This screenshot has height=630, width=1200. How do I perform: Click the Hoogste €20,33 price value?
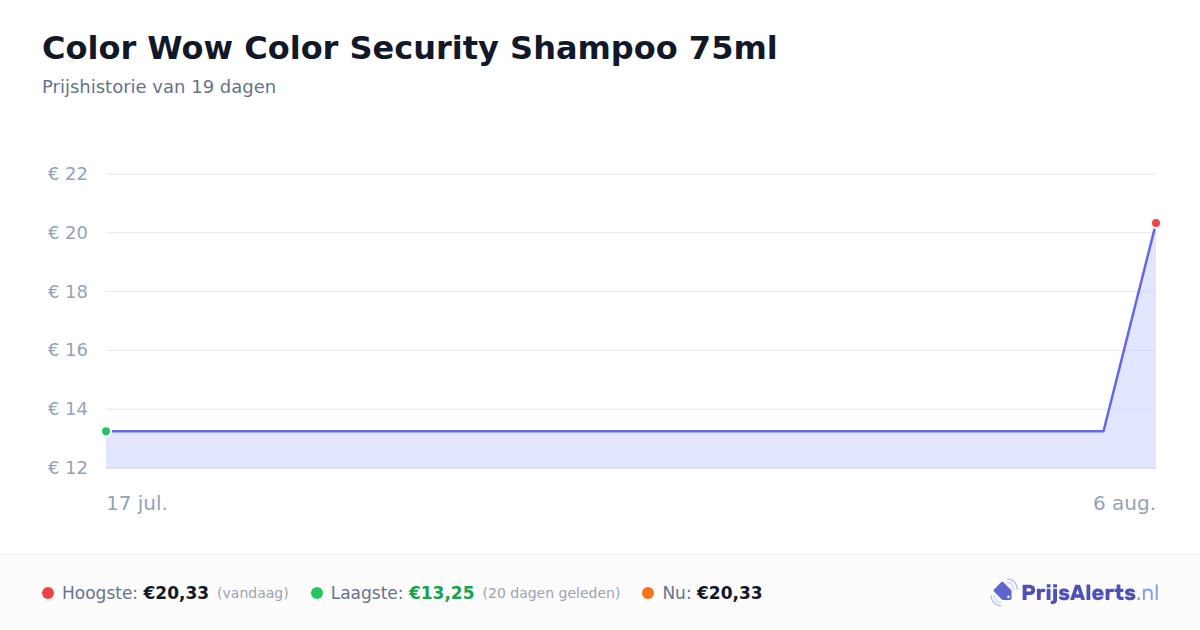[176, 593]
